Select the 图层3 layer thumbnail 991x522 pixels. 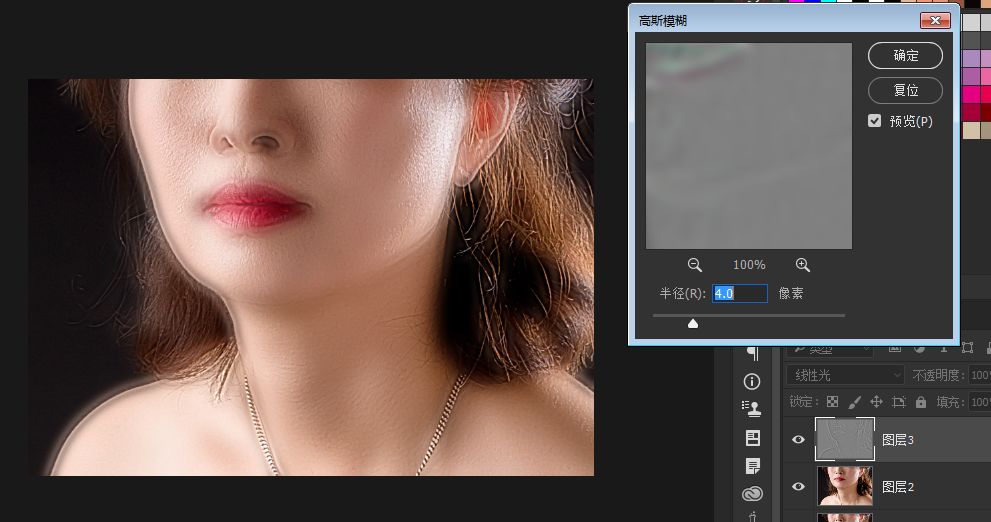pos(845,439)
